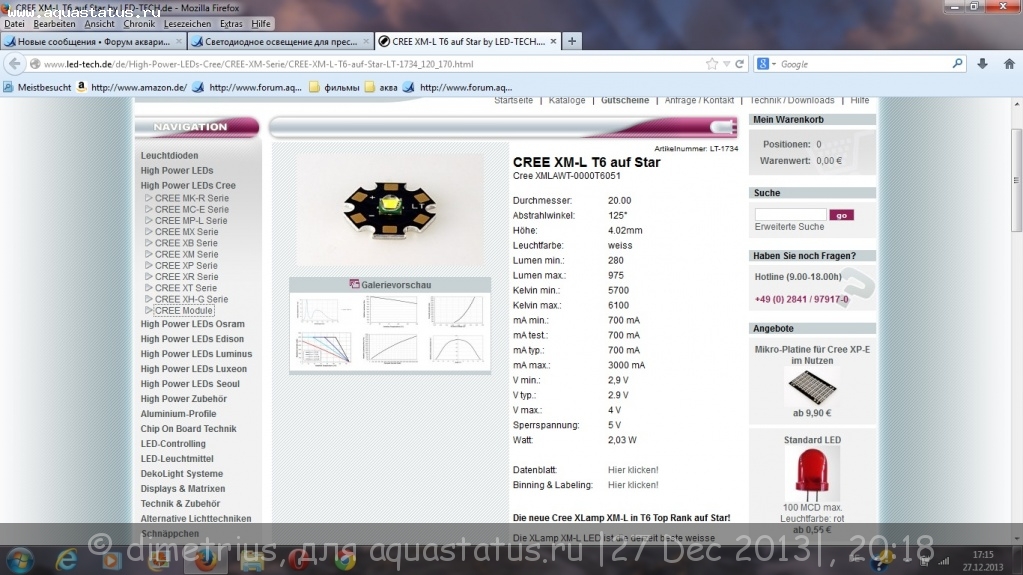The height and width of the screenshot is (575, 1023).
Task: Open Firefox taskbar icon
Action: tap(206, 560)
